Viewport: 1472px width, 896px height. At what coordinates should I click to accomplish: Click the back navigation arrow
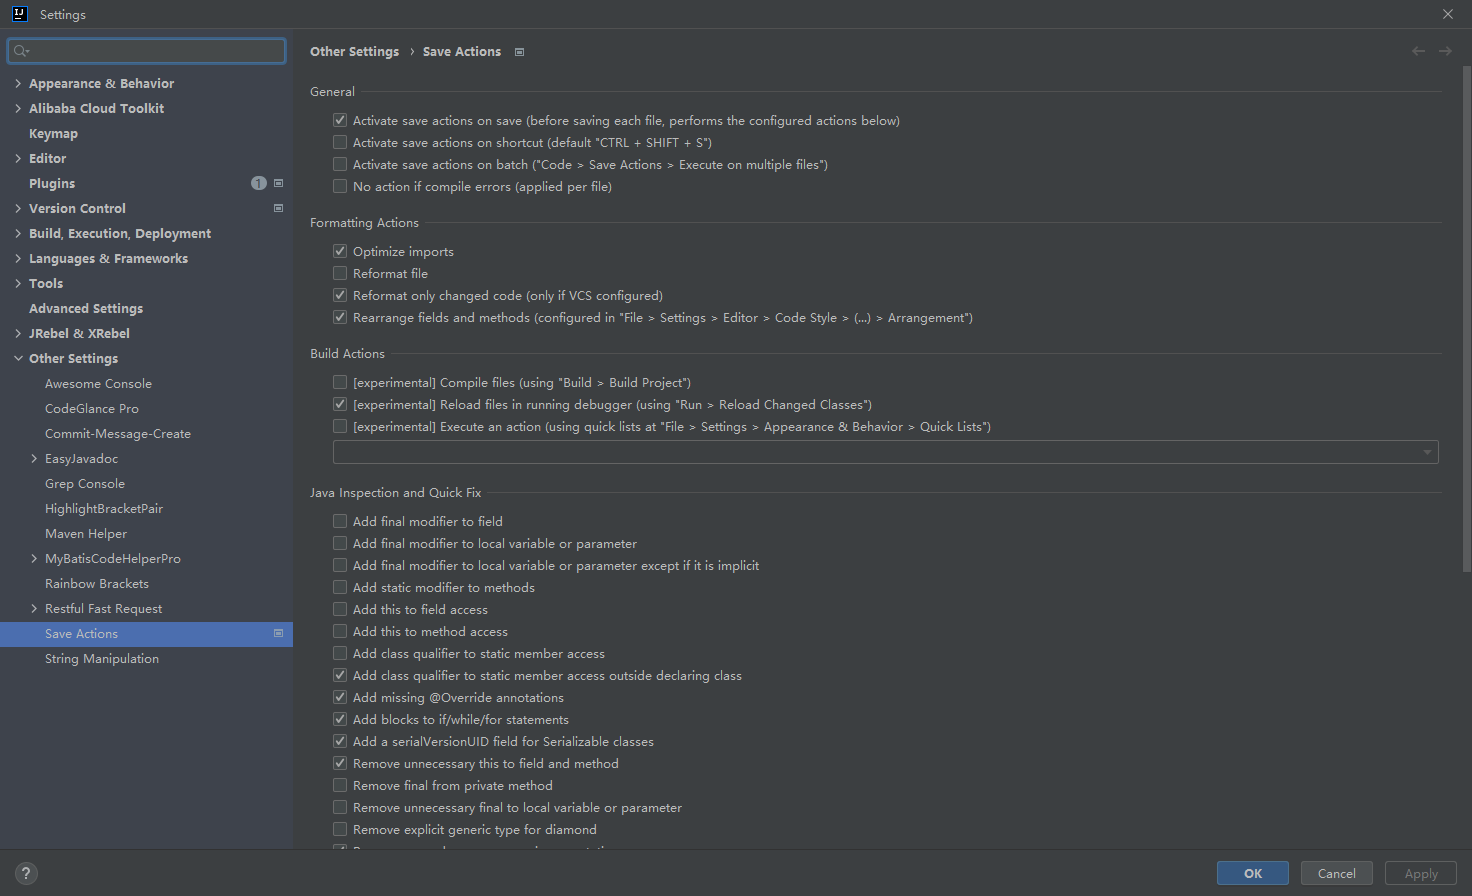click(x=1418, y=51)
